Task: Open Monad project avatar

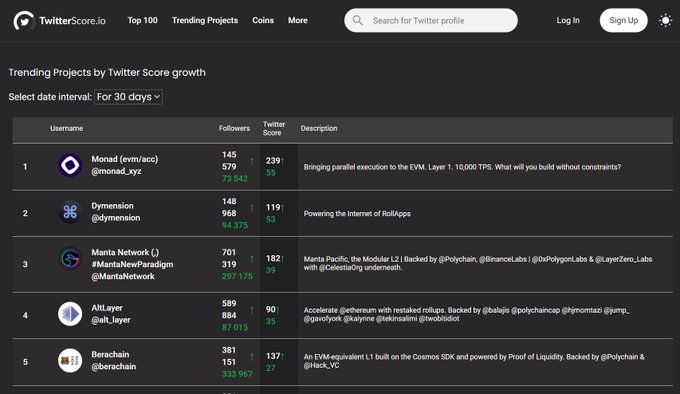Action: (70, 165)
